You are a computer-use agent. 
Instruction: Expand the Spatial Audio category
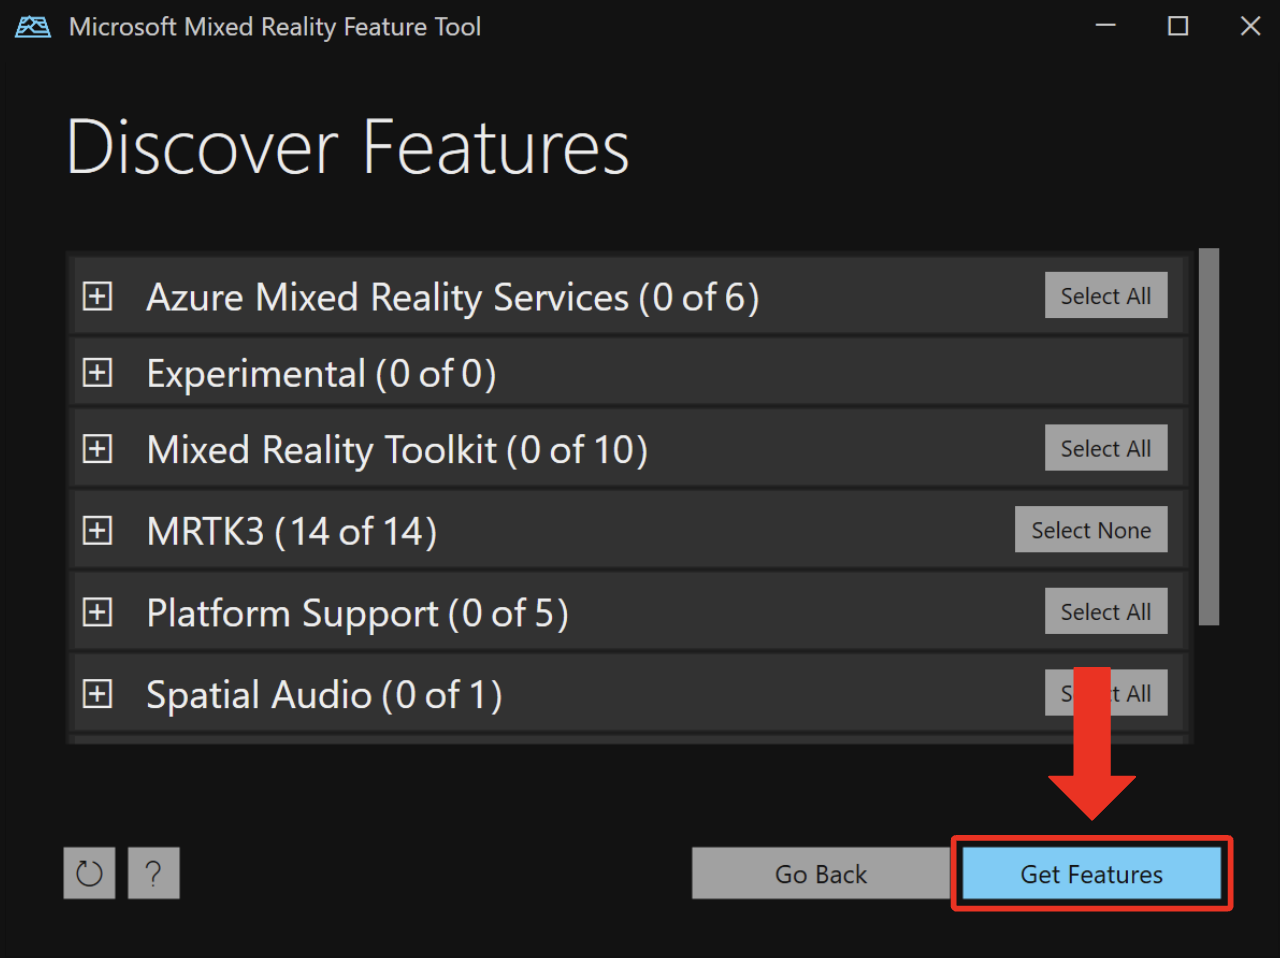(x=97, y=694)
